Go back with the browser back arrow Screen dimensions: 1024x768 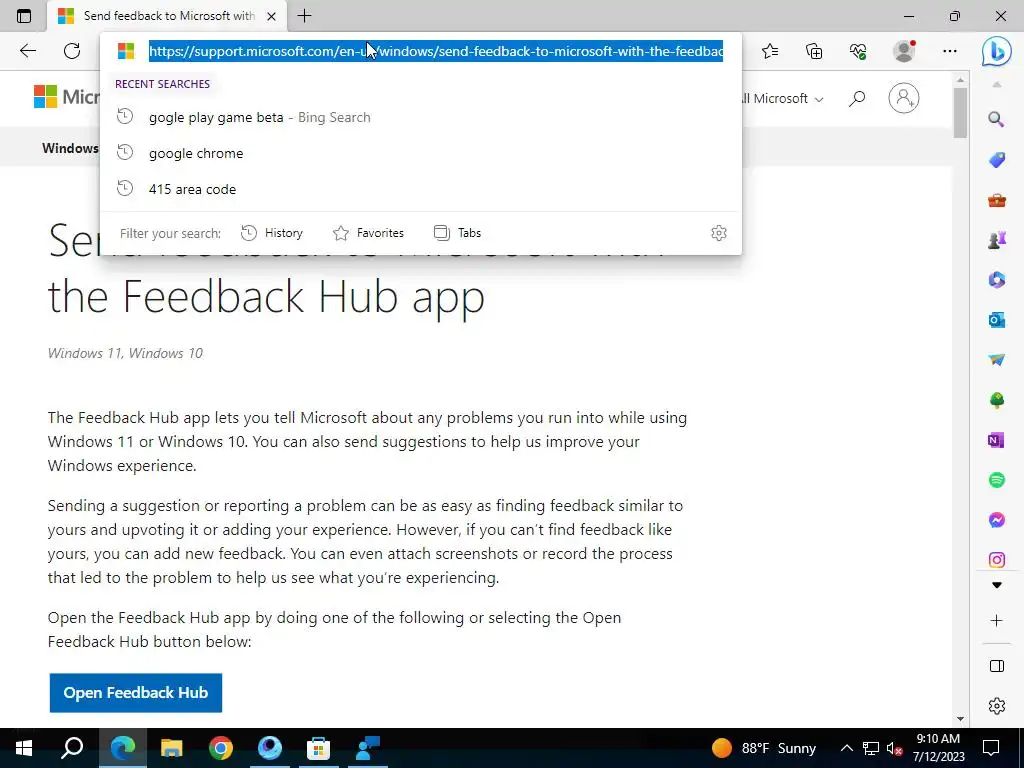coord(27,51)
